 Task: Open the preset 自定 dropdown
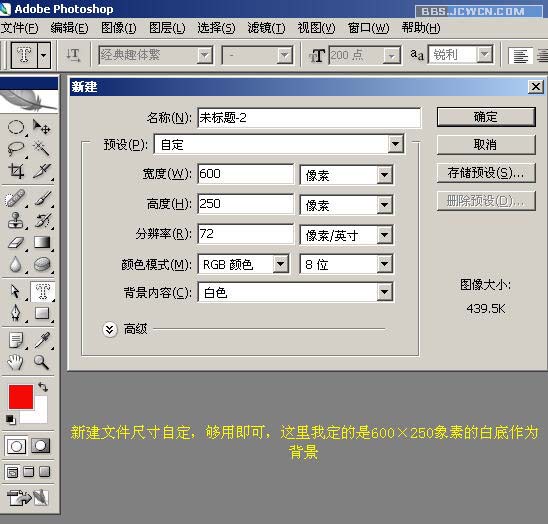click(395, 144)
